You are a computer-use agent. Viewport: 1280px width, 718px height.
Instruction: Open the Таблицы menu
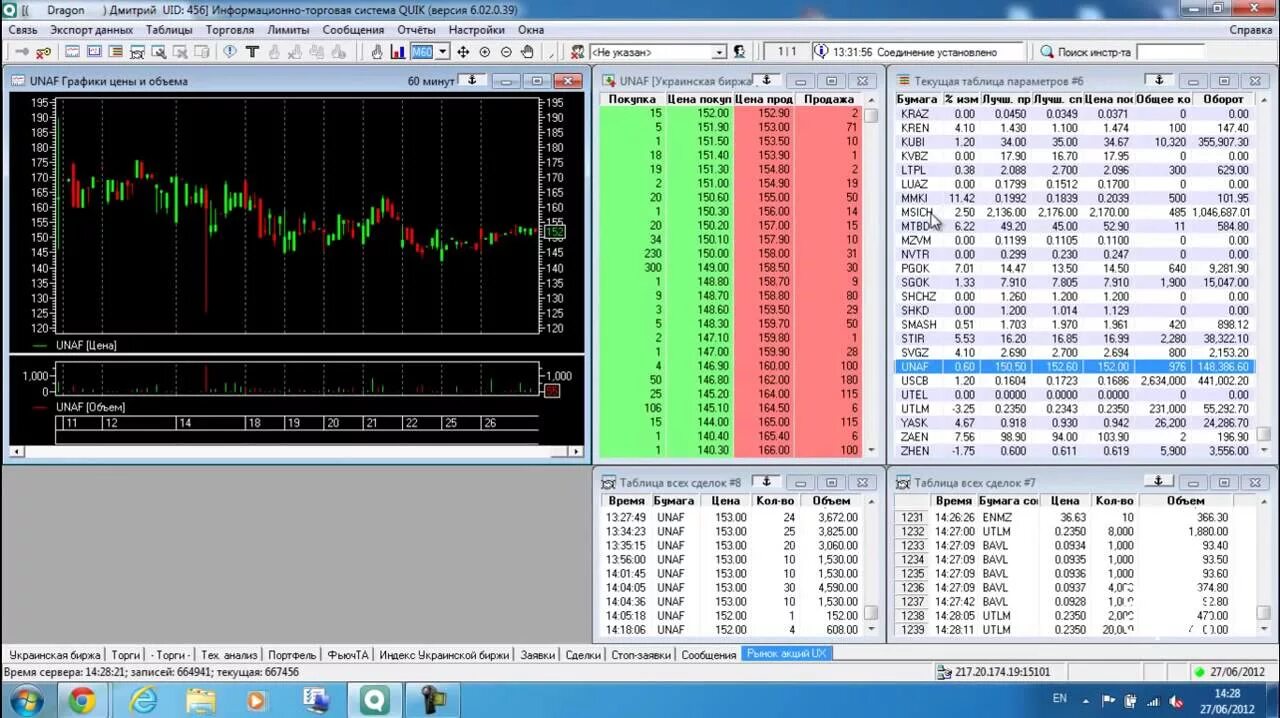[x=169, y=30]
